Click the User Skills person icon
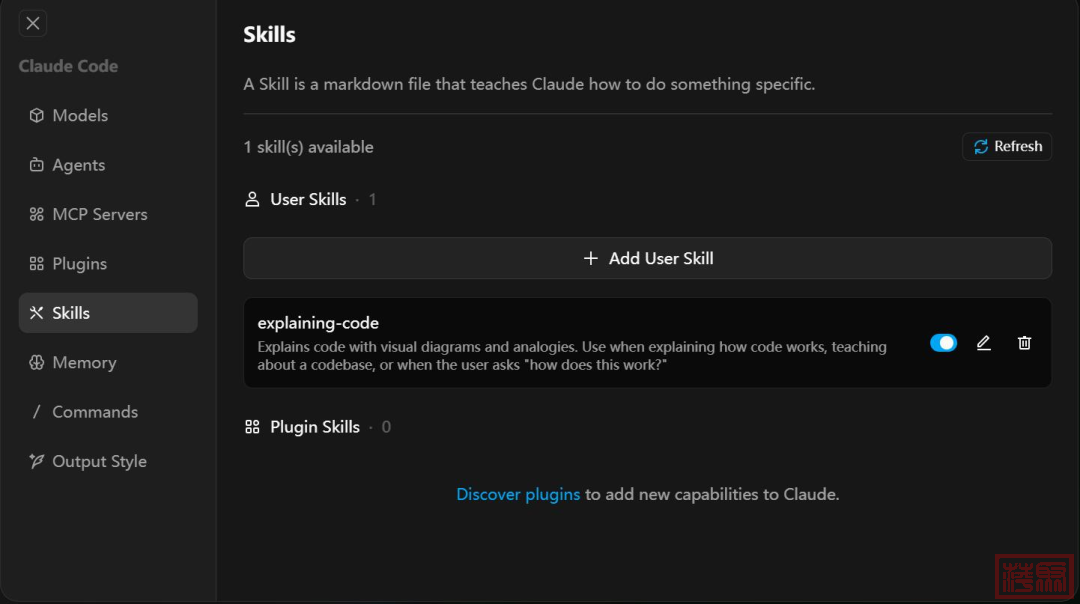 pyautogui.click(x=252, y=200)
